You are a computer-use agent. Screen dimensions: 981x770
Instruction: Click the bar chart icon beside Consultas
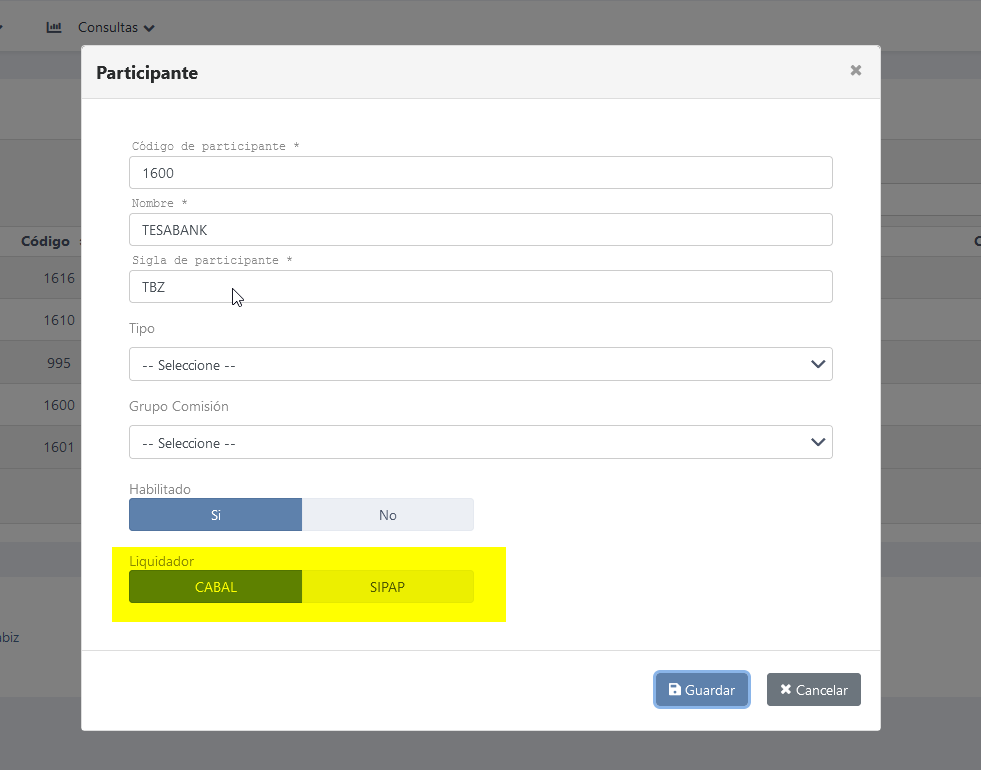[54, 27]
